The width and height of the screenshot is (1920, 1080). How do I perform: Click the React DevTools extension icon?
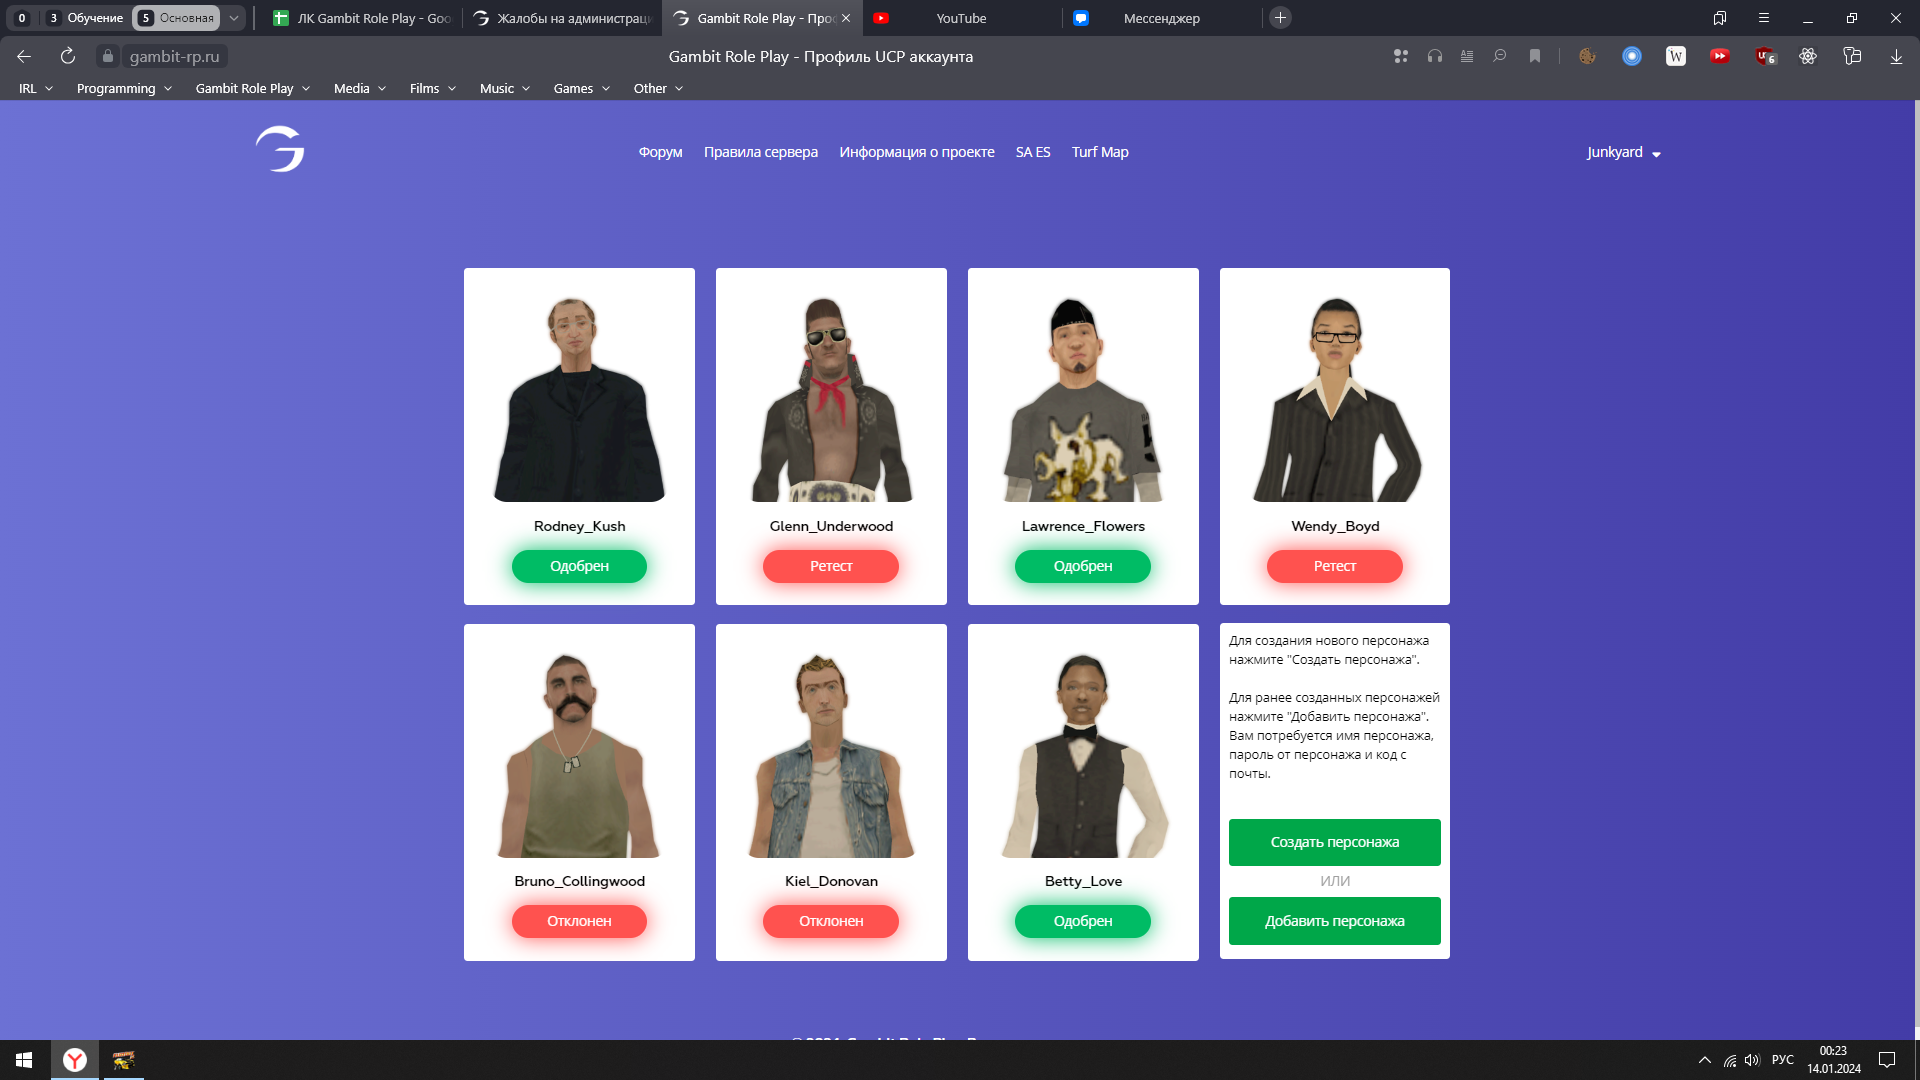pos(1808,56)
